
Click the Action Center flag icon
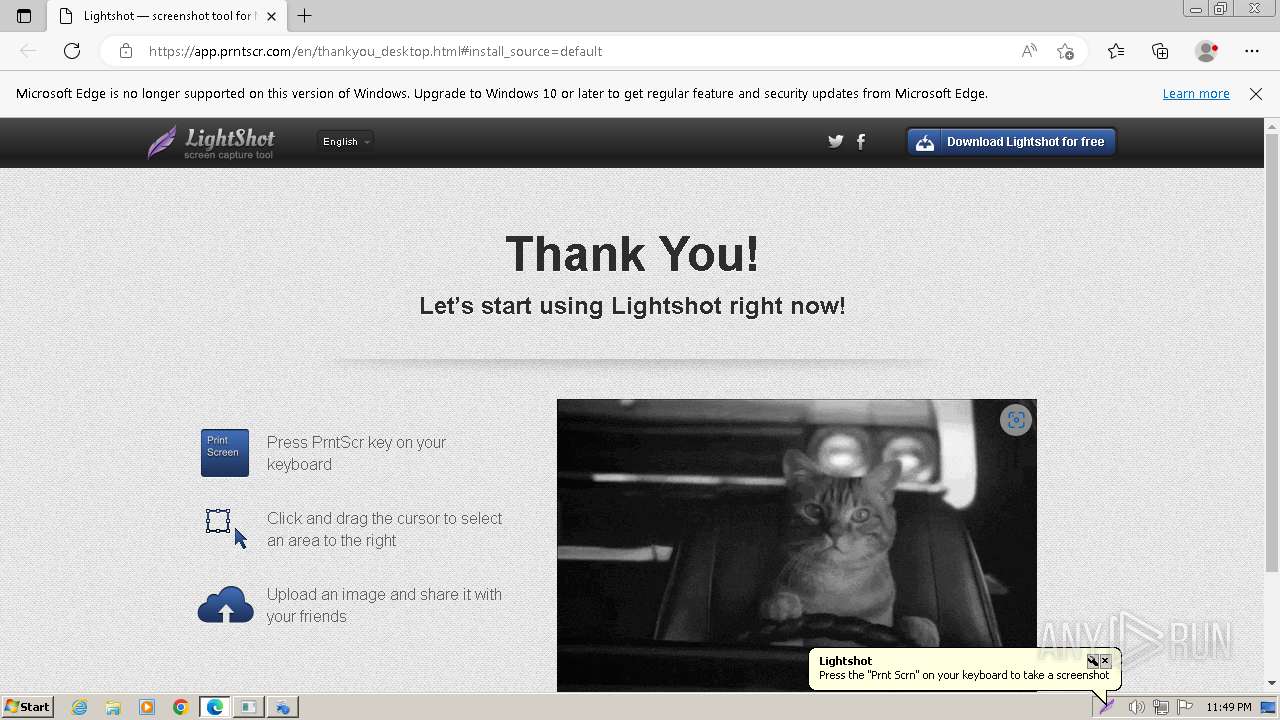1185,707
